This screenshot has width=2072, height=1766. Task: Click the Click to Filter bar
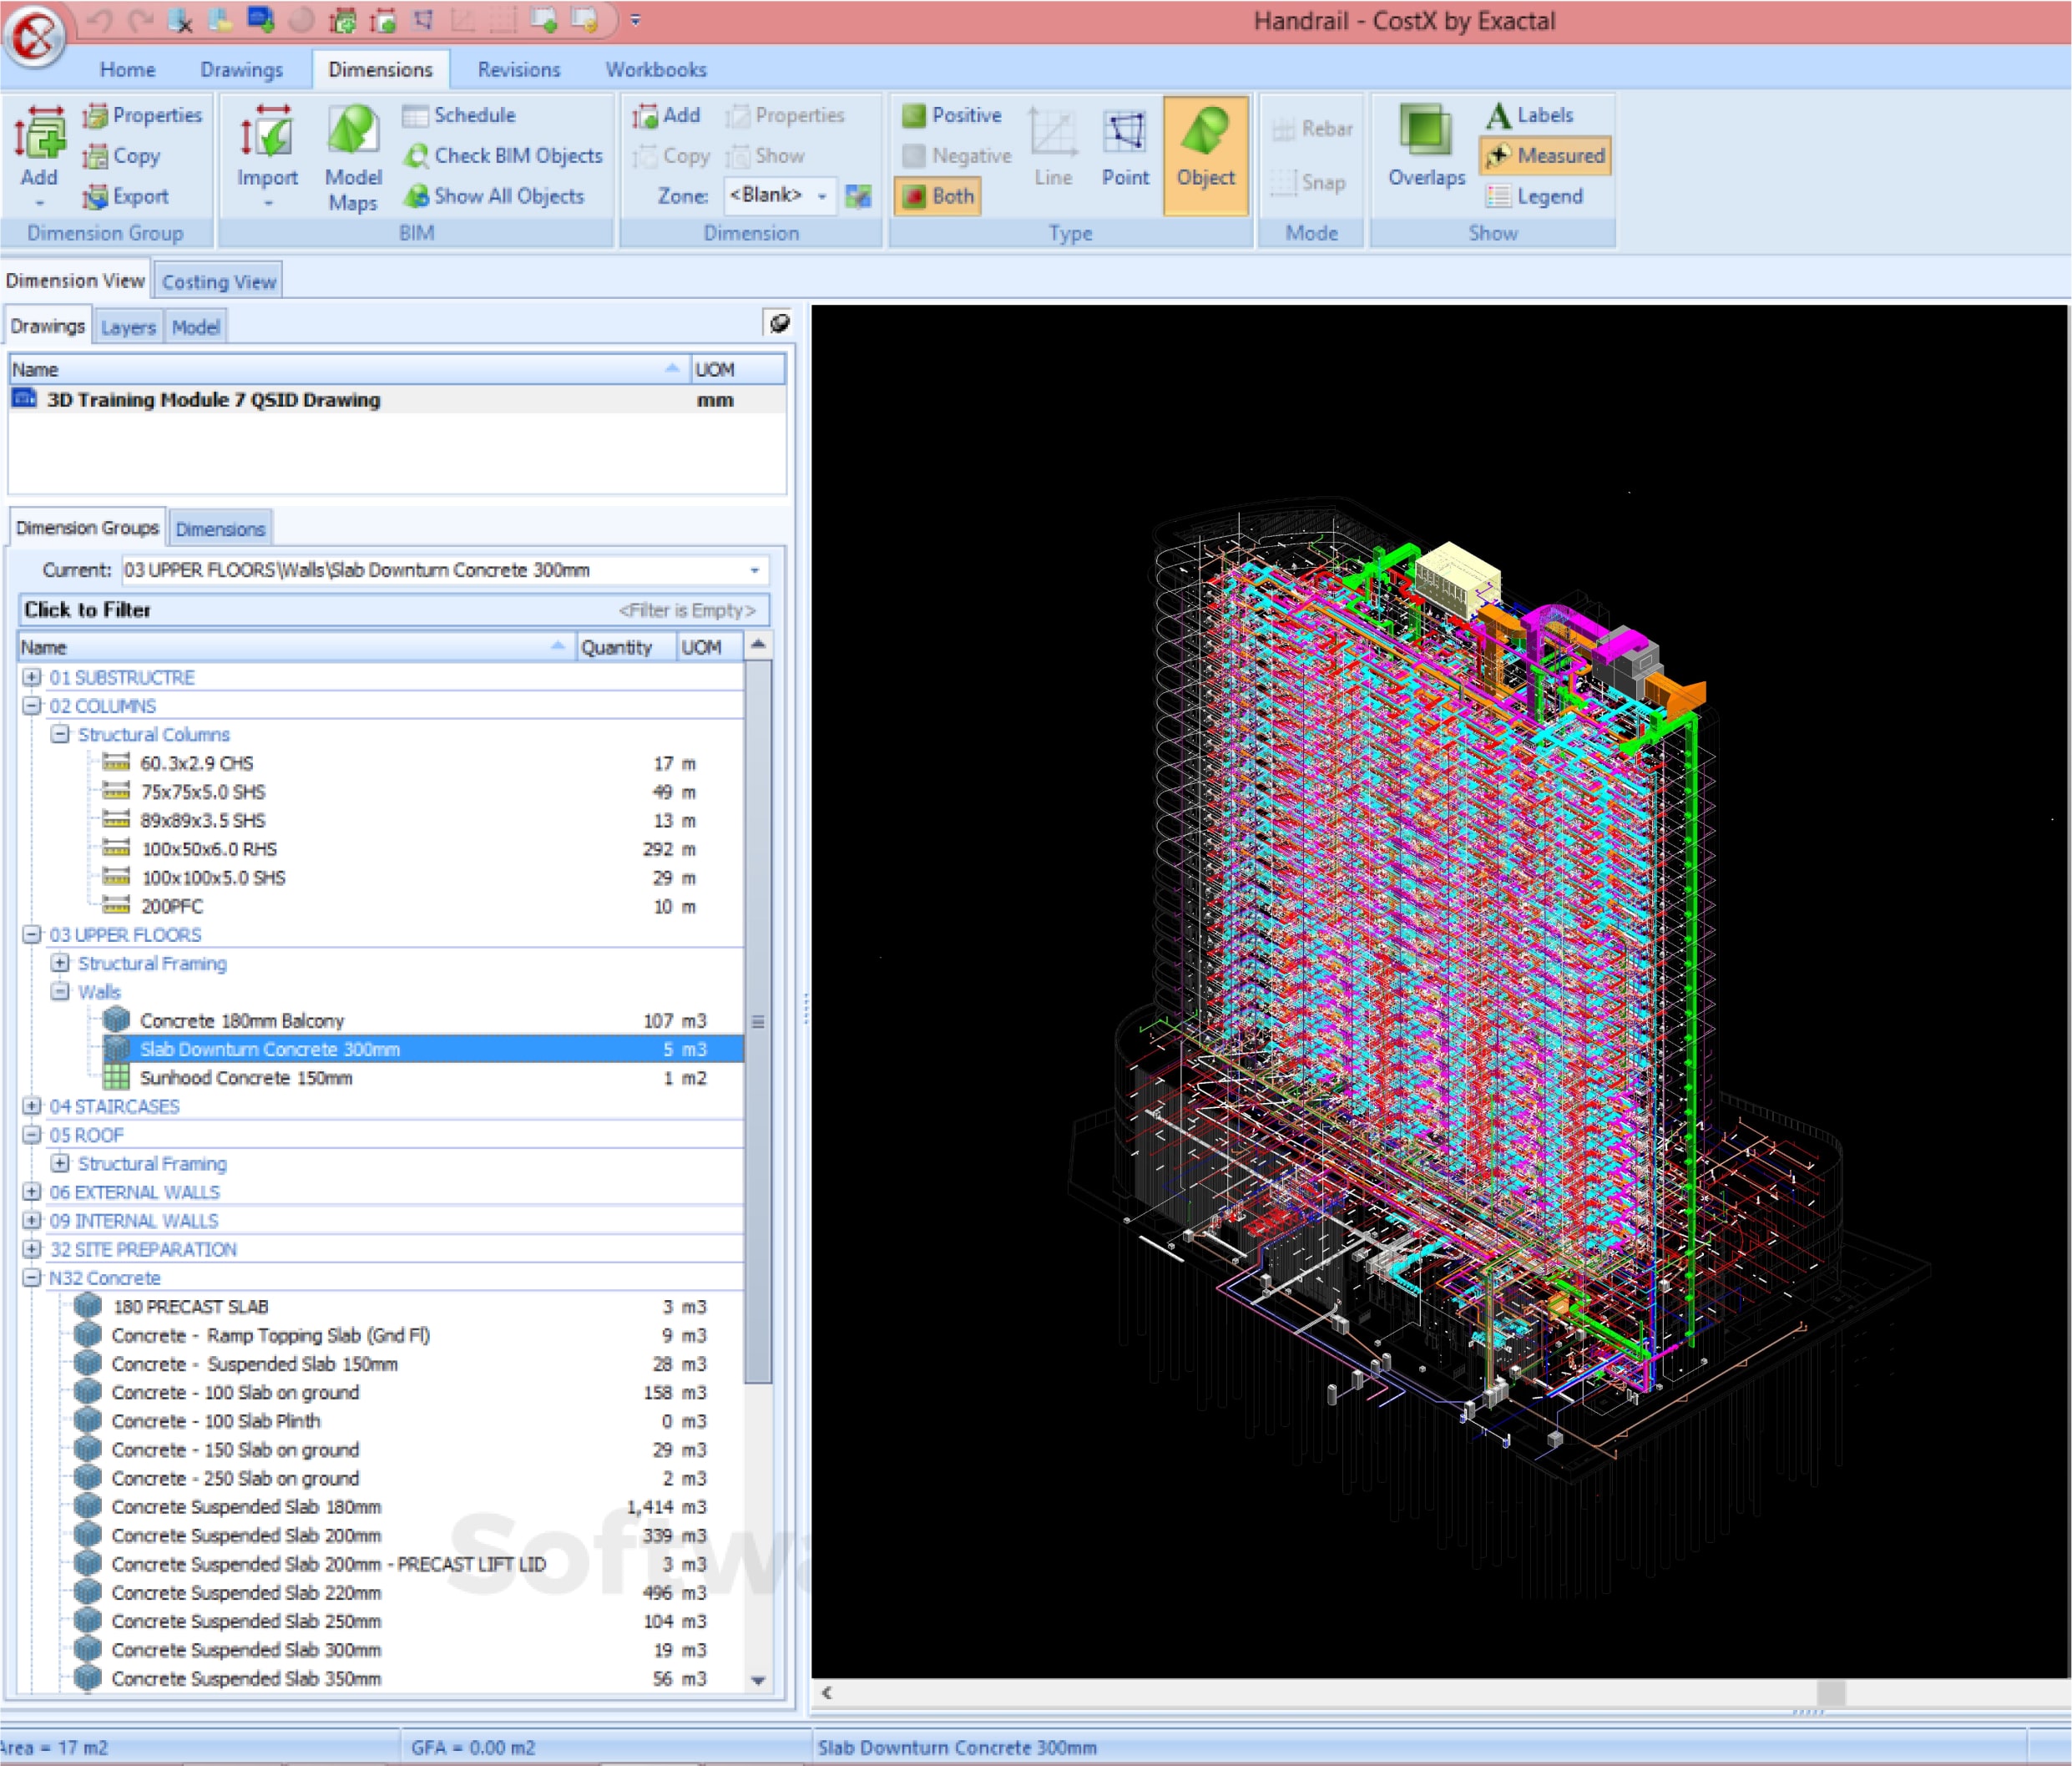coord(394,610)
